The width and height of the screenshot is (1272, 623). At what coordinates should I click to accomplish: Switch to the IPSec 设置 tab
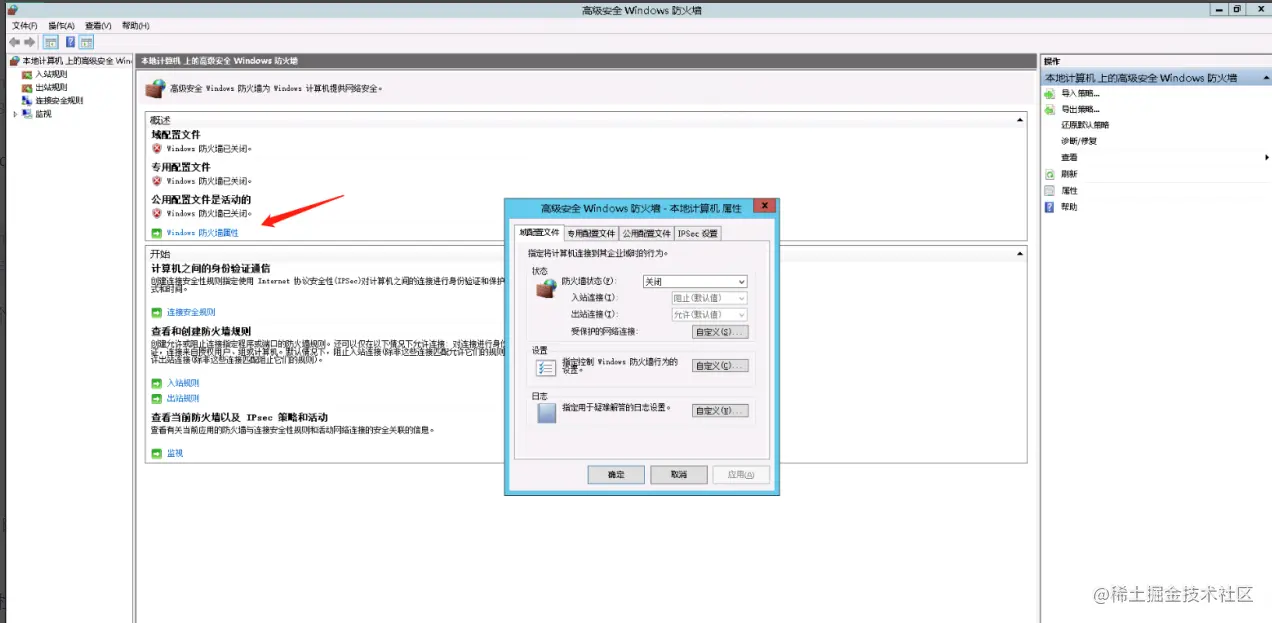coord(698,233)
